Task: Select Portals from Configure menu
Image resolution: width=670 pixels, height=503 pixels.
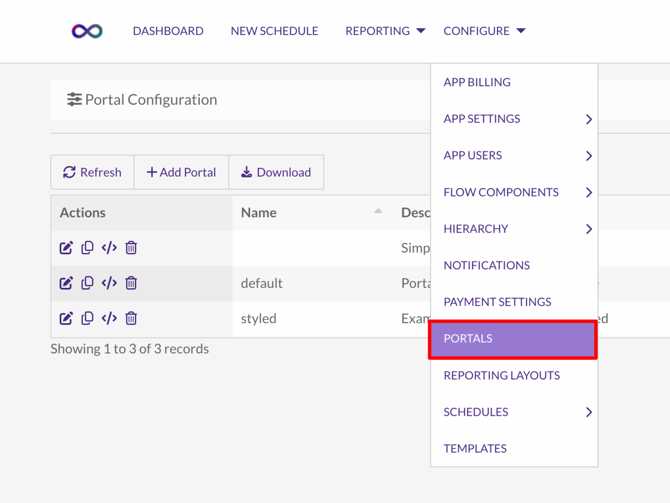Action: 513,339
